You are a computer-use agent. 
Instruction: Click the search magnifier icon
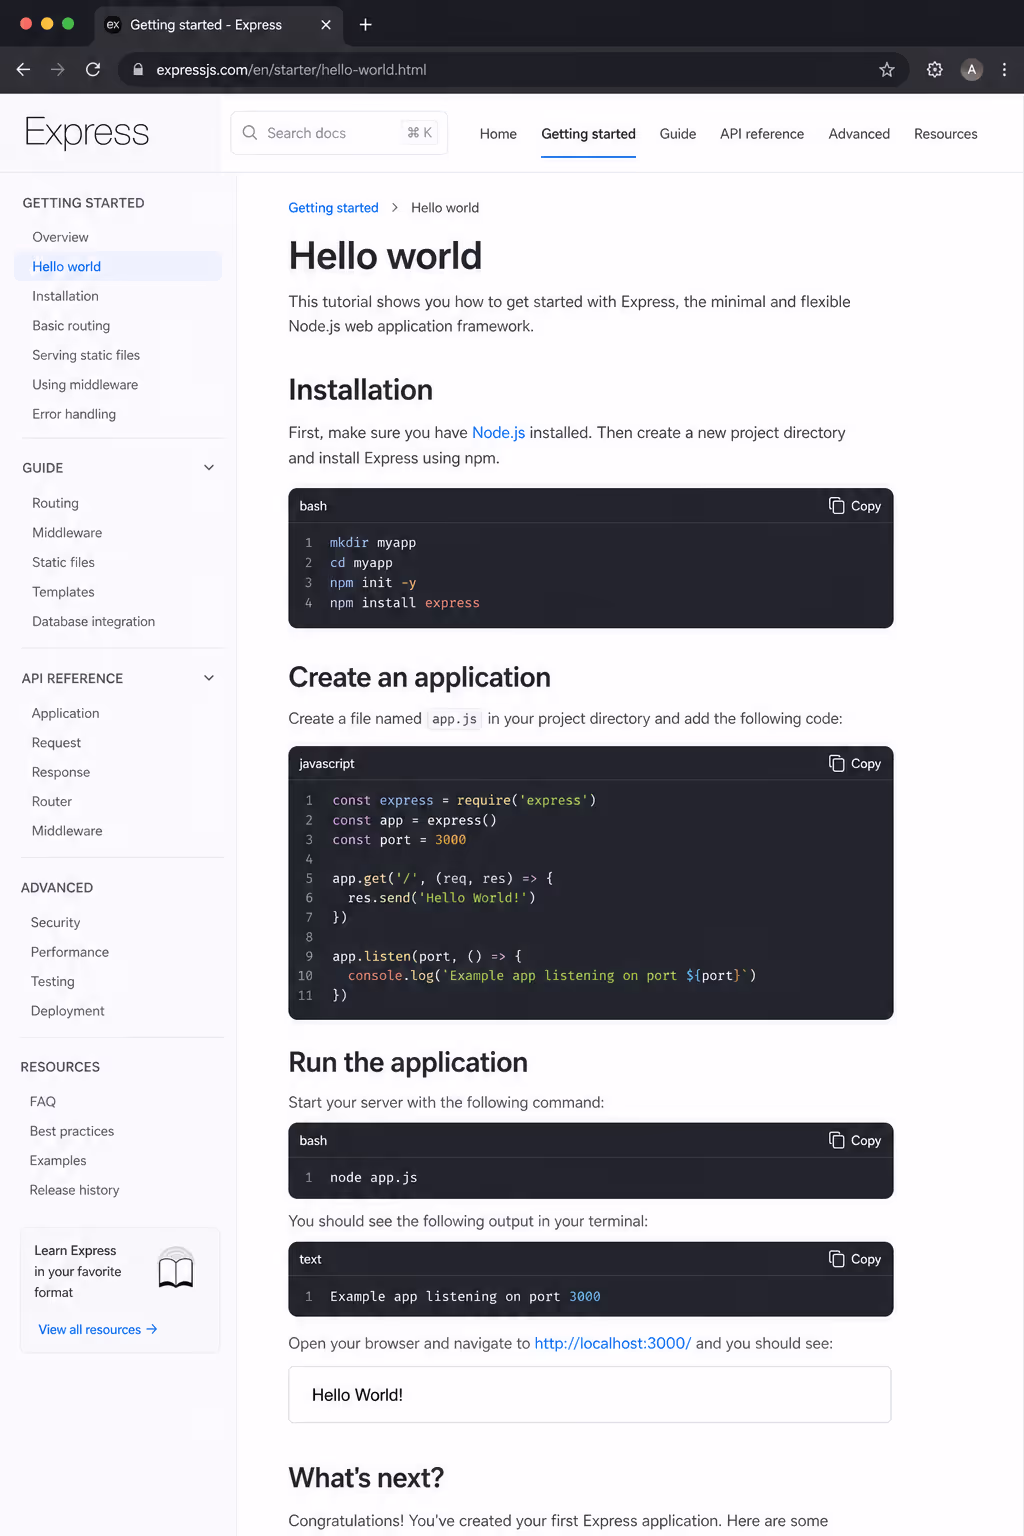(x=250, y=133)
